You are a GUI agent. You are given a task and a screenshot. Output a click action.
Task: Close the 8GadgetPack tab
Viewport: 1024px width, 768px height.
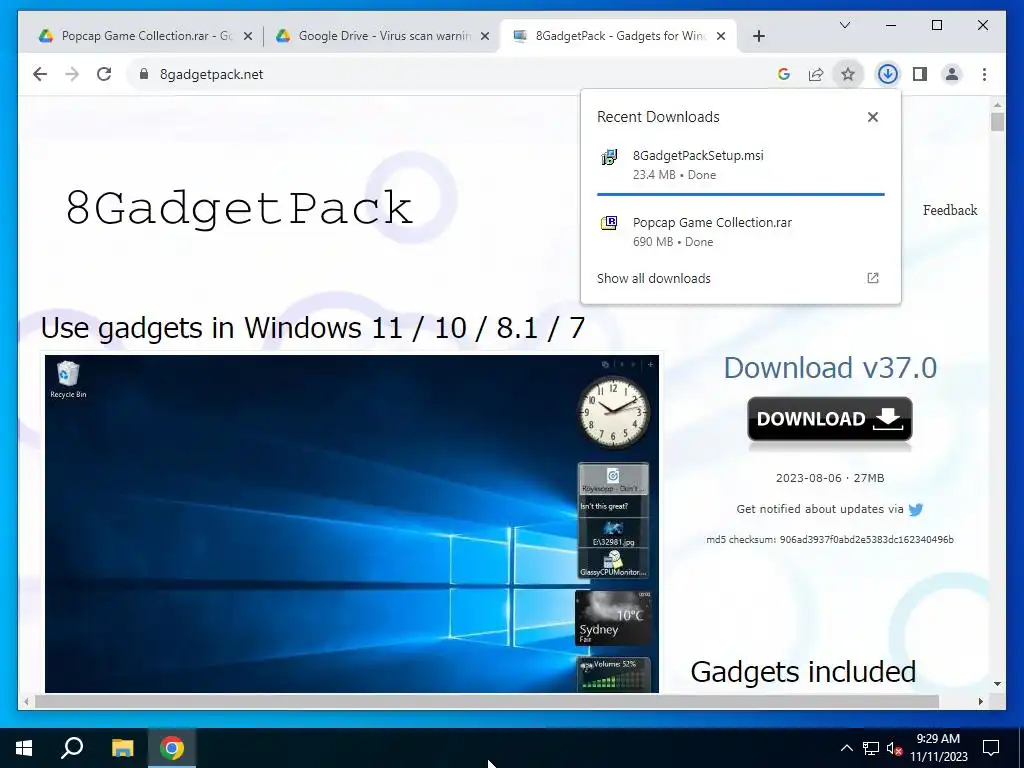(721, 36)
